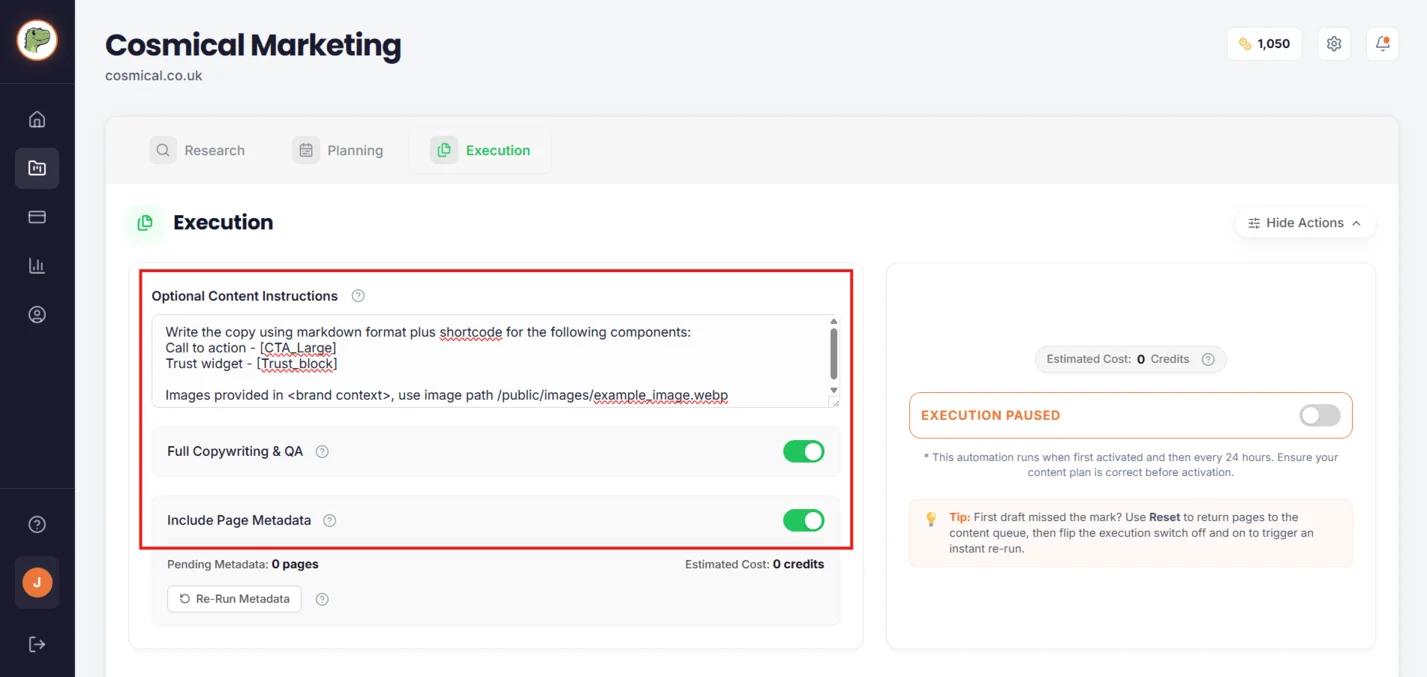Open the notifications bell icon
This screenshot has width=1427, height=677.
pyautogui.click(x=1382, y=44)
